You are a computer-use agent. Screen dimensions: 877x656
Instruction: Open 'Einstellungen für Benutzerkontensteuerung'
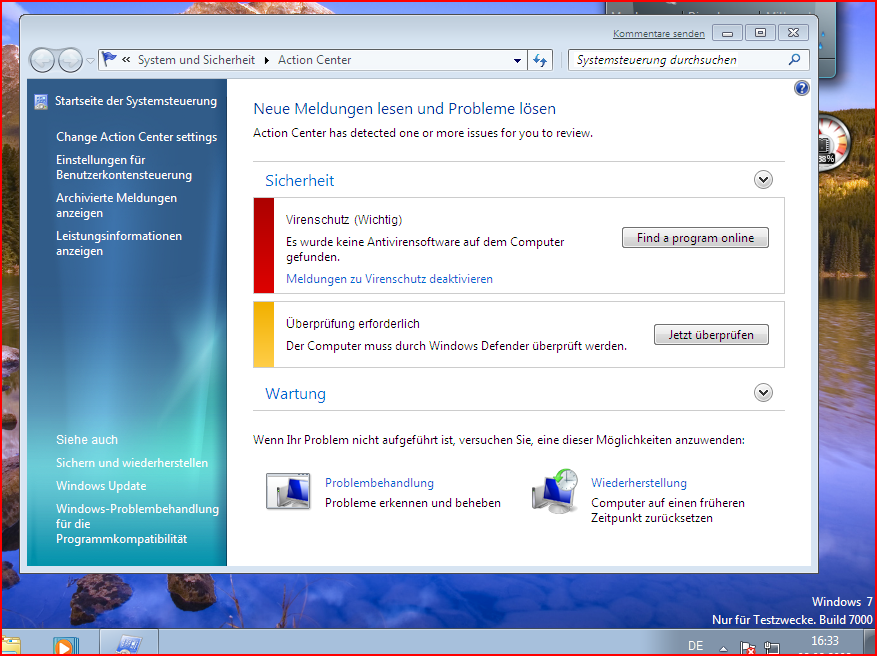point(124,167)
